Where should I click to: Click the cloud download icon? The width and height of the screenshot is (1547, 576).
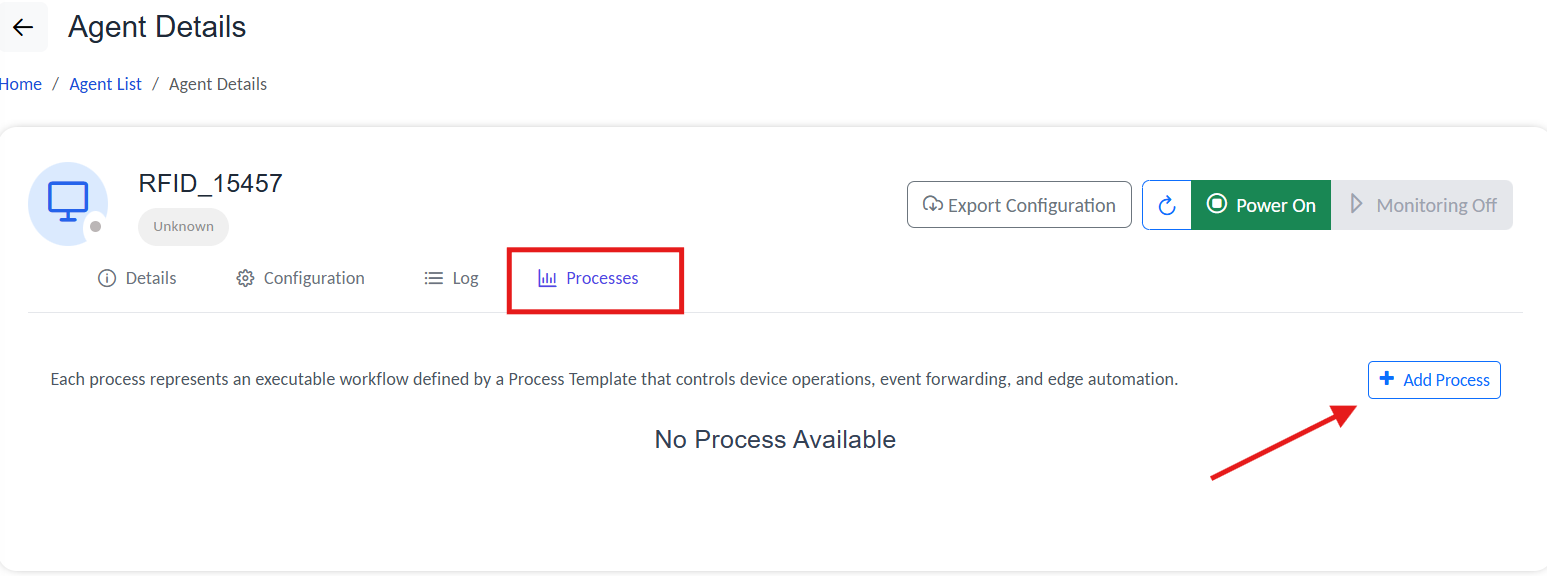(x=932, y=205)
